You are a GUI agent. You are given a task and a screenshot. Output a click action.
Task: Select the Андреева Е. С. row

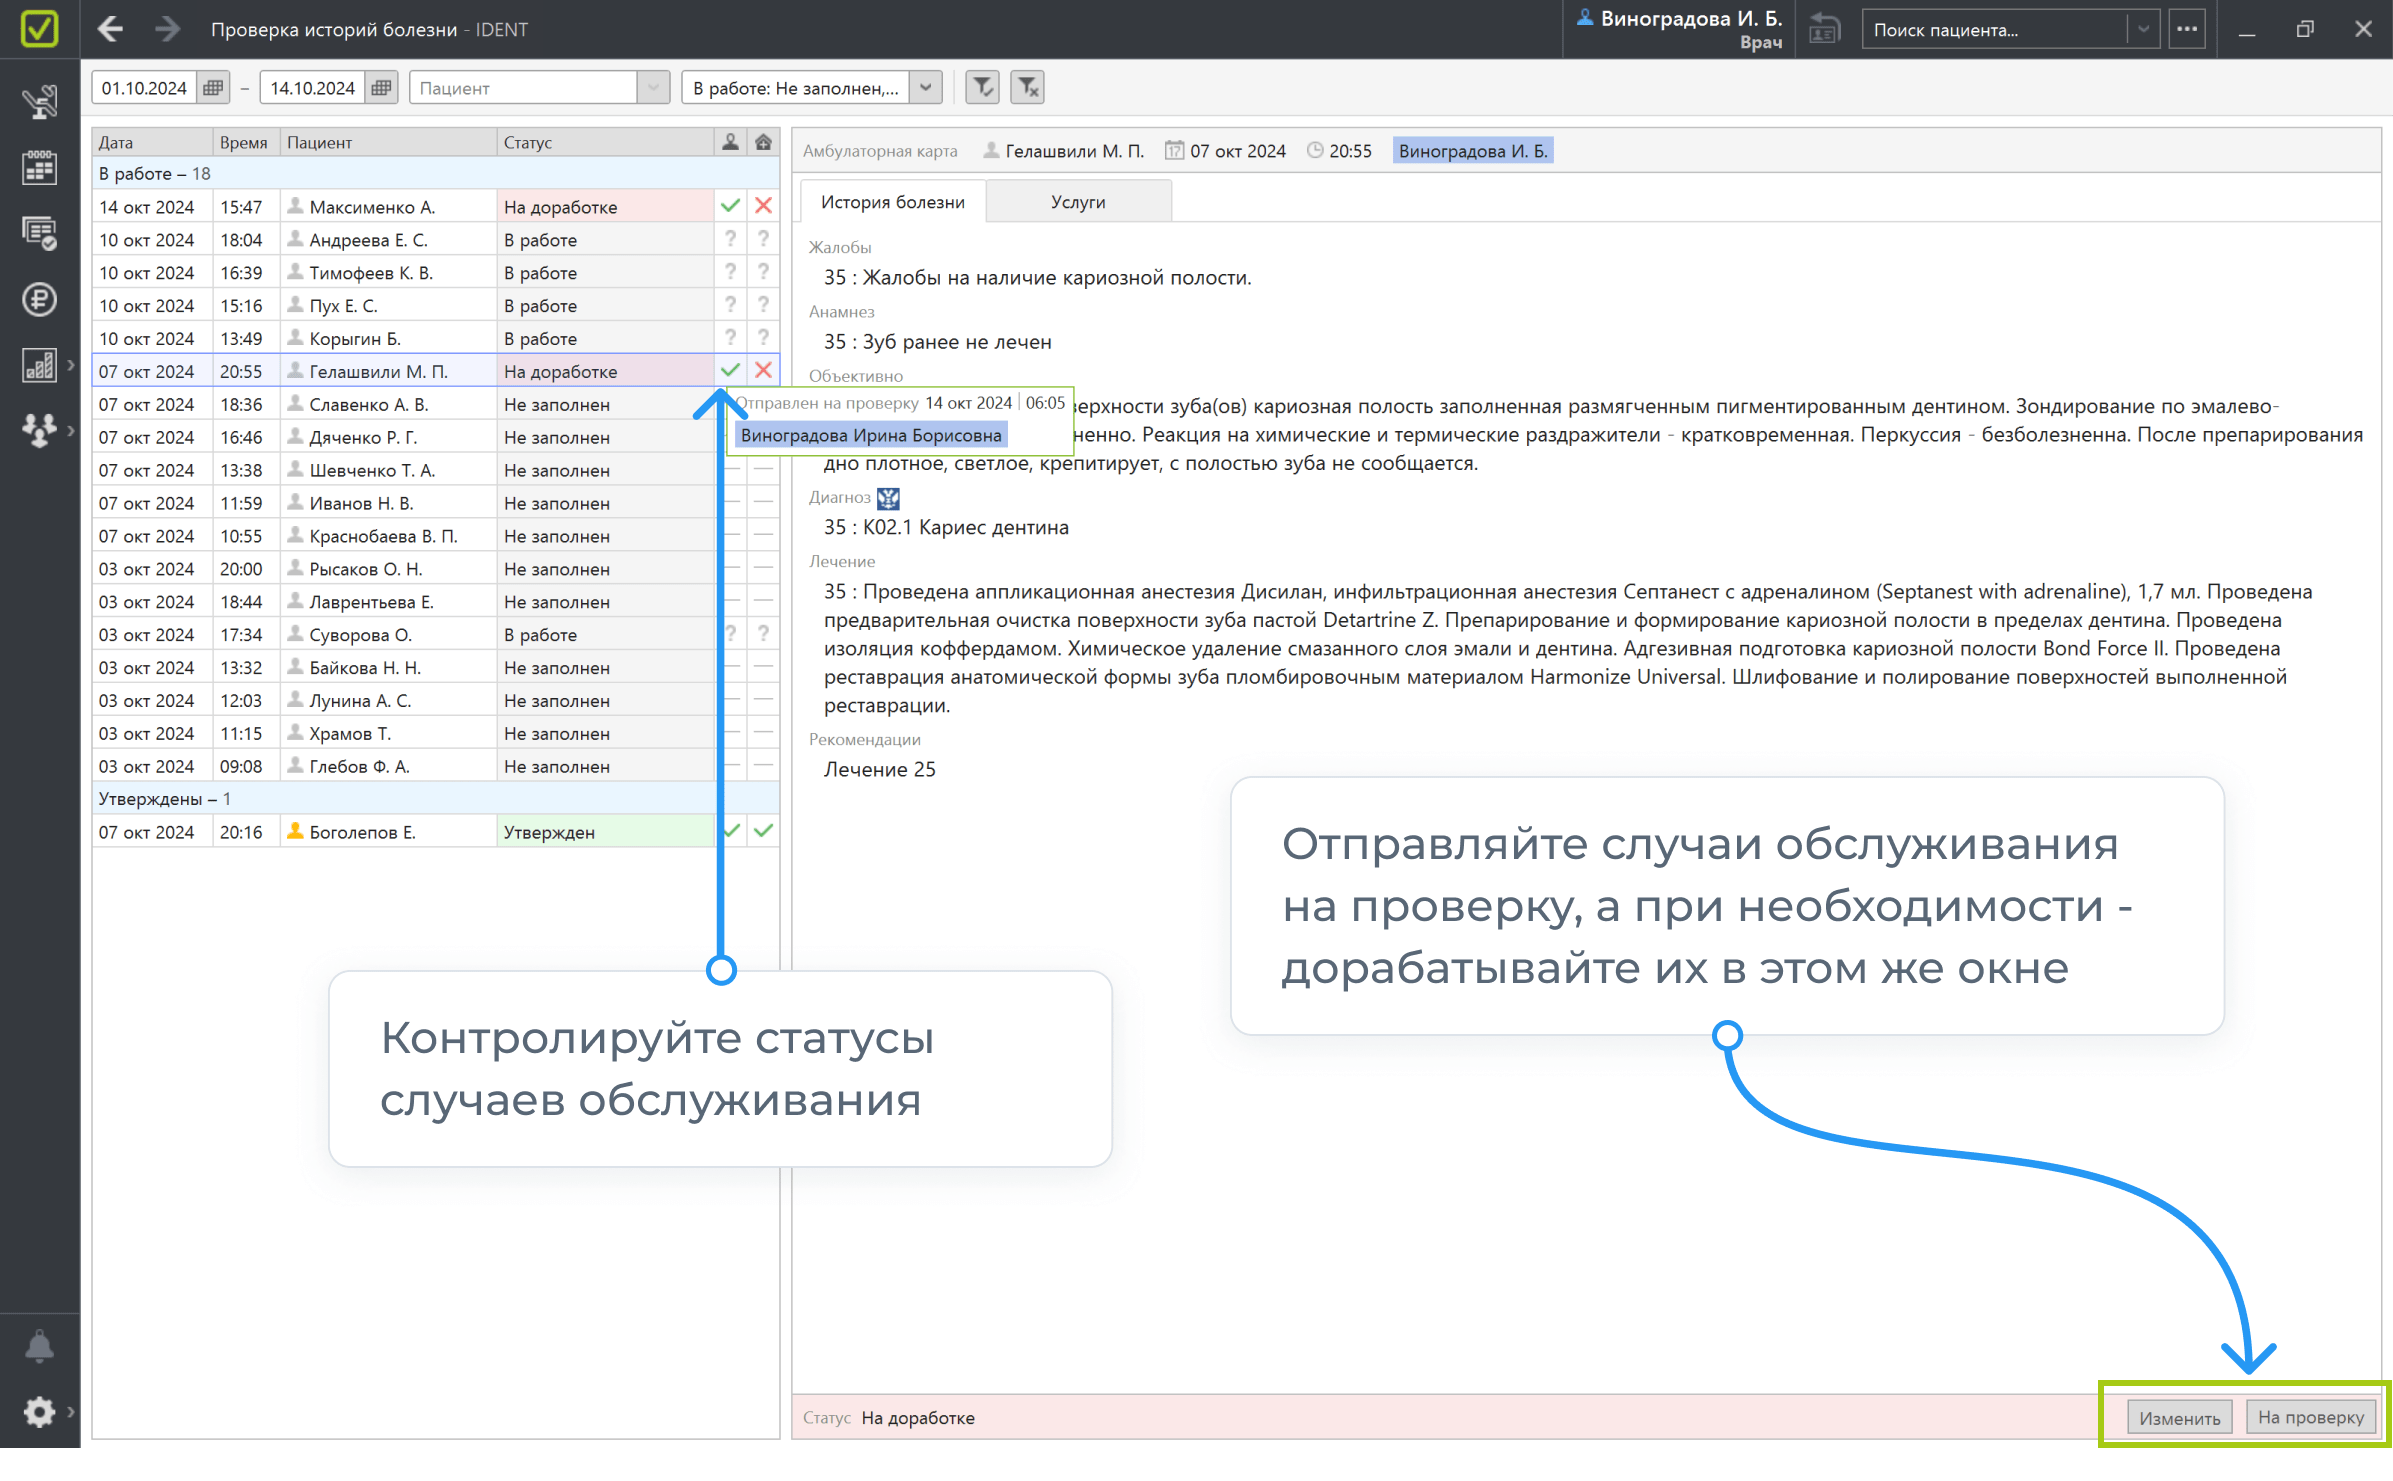pyautogui.click(x=435, y=240)
